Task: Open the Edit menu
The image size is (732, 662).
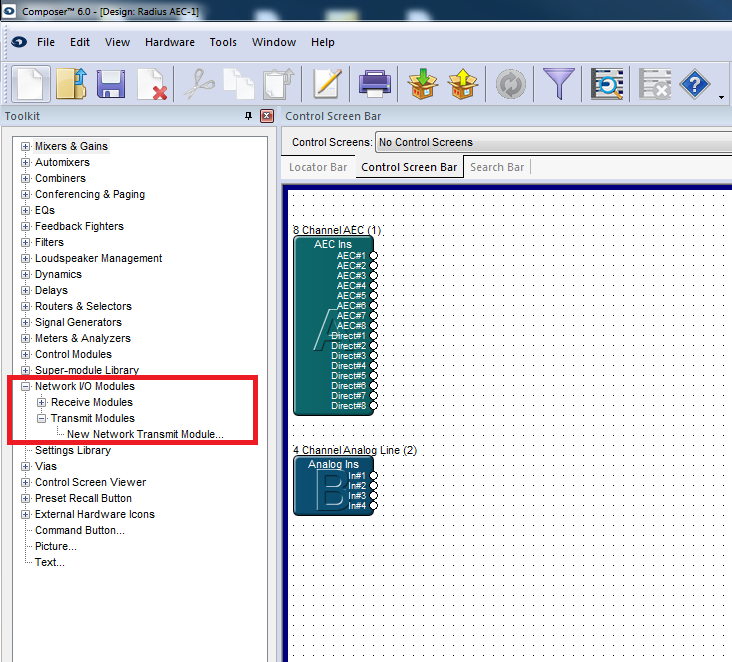Action: [x=80, y=42]
